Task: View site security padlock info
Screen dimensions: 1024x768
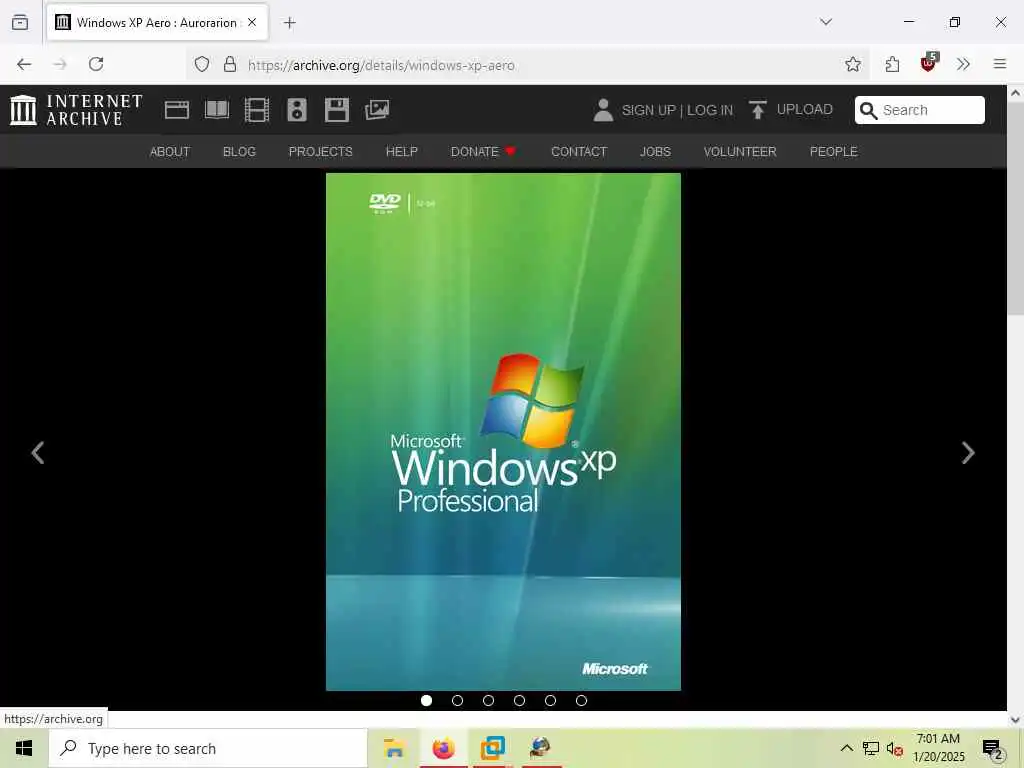Action: [x=230, y=64]
